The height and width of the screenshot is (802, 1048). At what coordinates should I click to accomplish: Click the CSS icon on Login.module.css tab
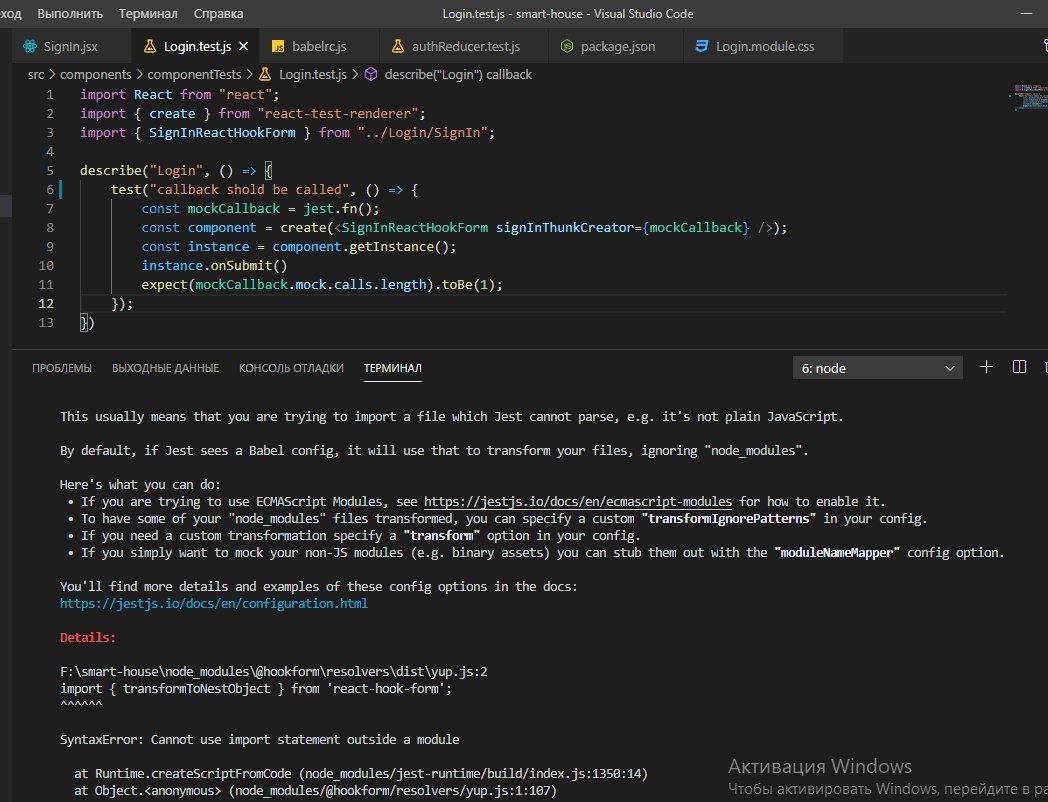701,47
